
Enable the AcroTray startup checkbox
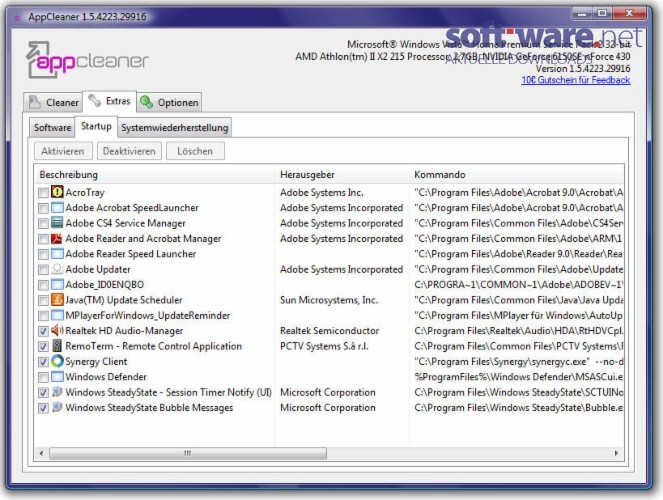(43, 193)
